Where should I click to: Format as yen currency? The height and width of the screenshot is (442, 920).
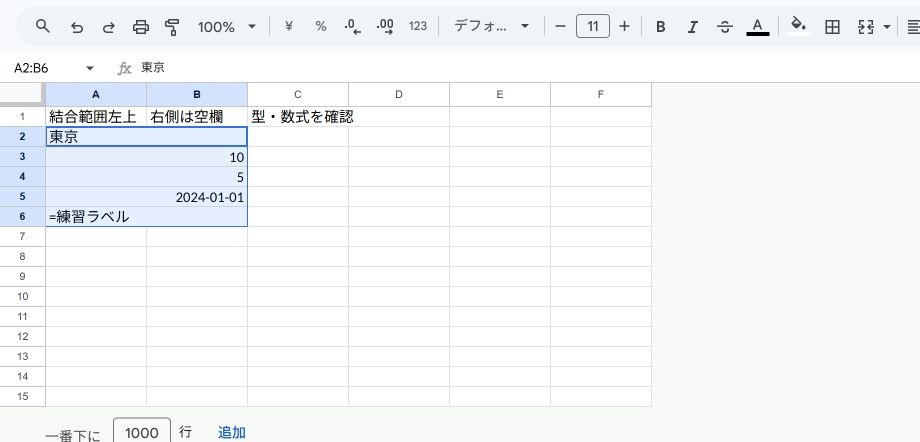click(x=288, y=26)
